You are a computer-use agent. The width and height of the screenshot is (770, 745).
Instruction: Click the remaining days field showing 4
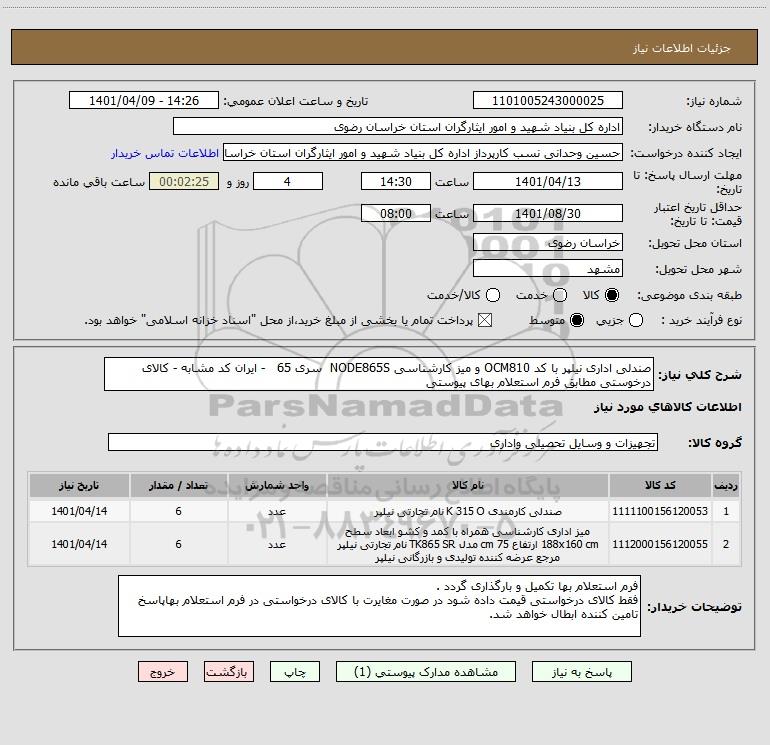[288, 181]
